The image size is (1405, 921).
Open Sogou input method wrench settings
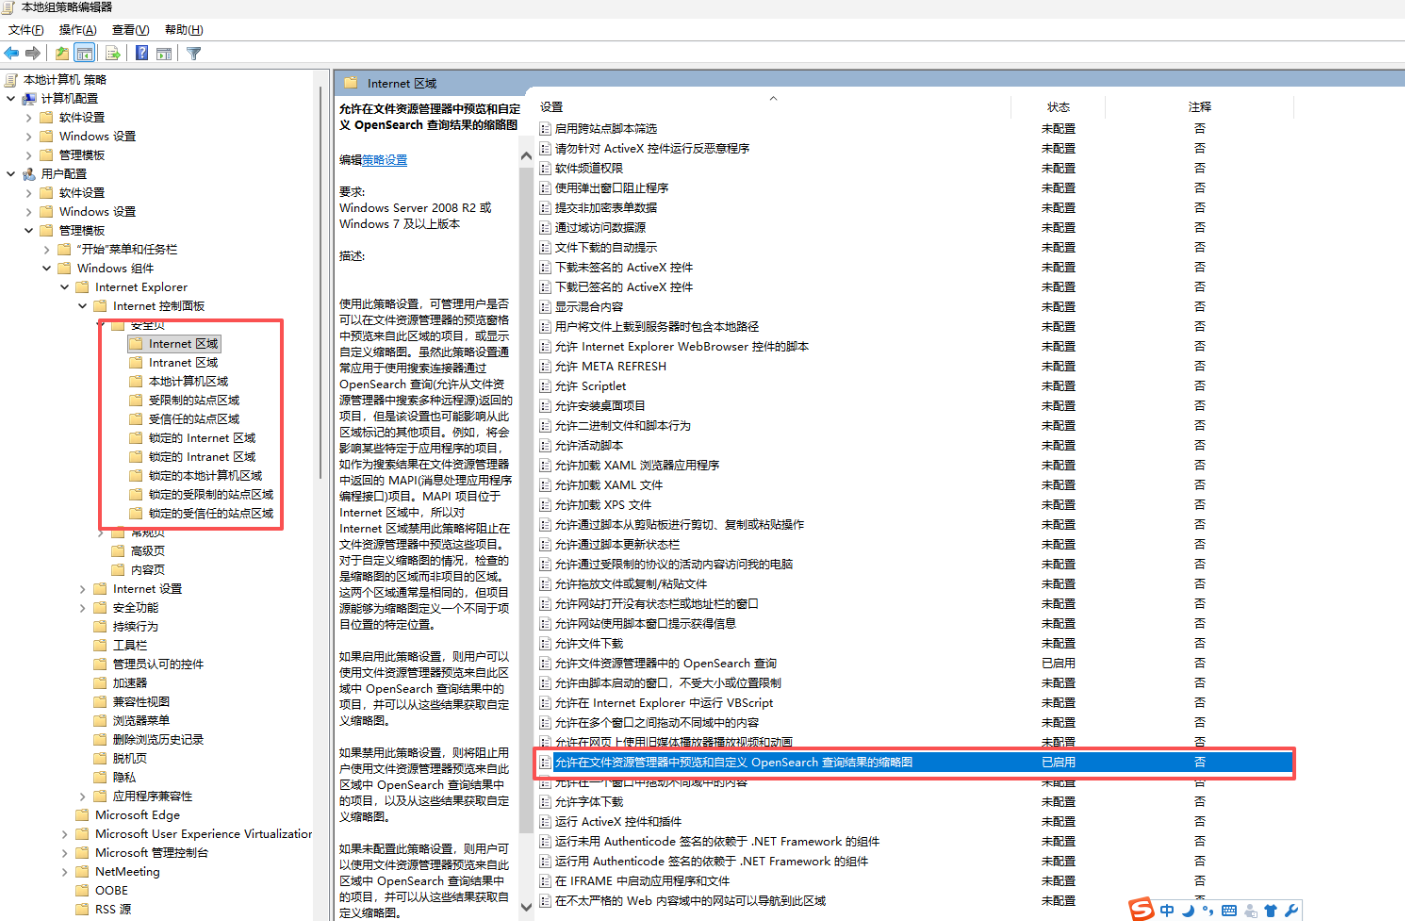1291,910
